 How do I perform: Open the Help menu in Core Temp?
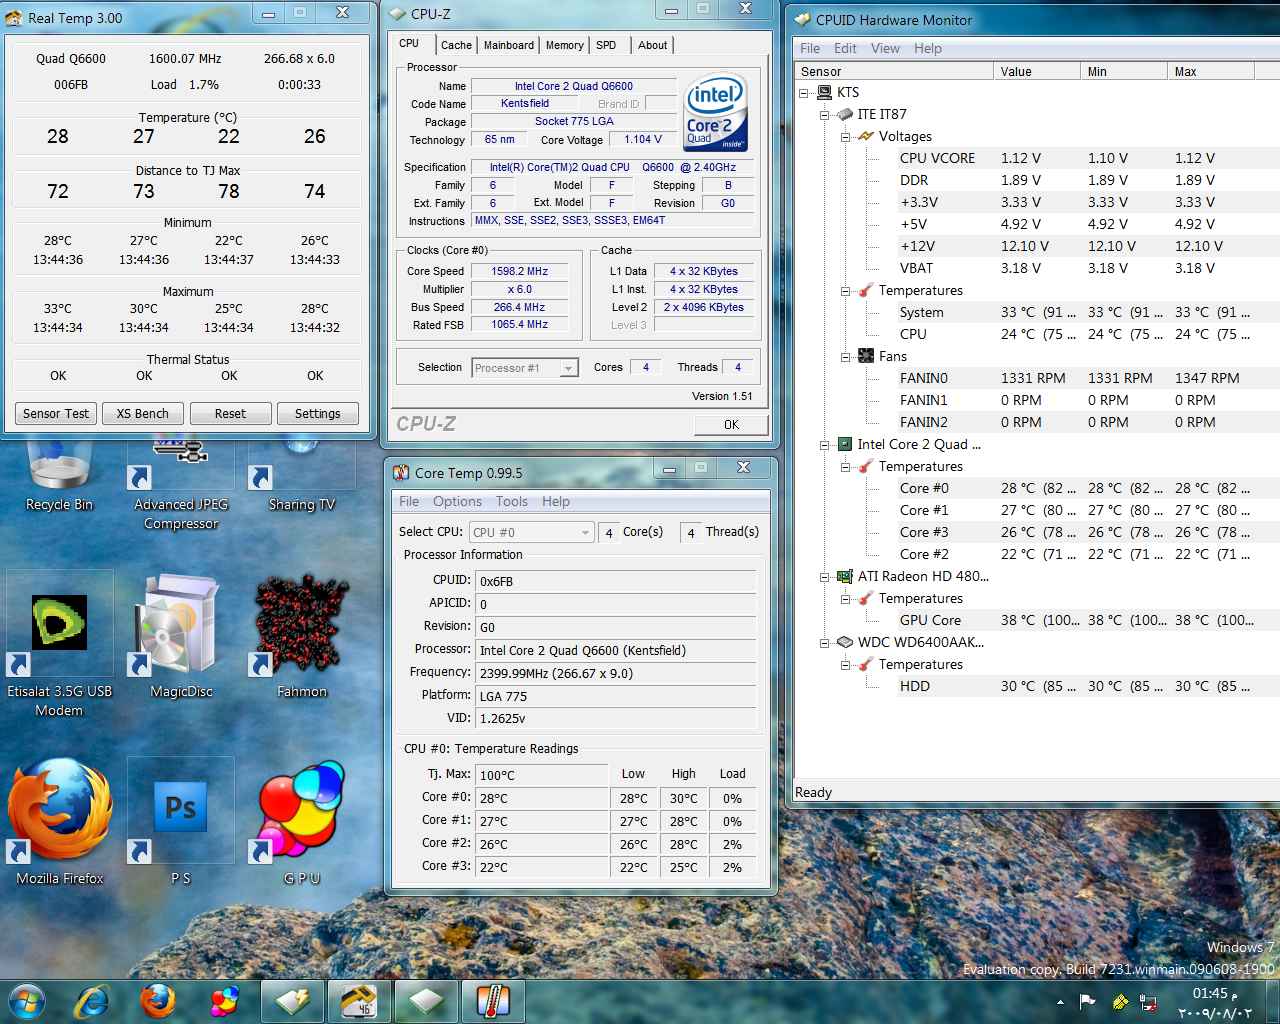556,502
